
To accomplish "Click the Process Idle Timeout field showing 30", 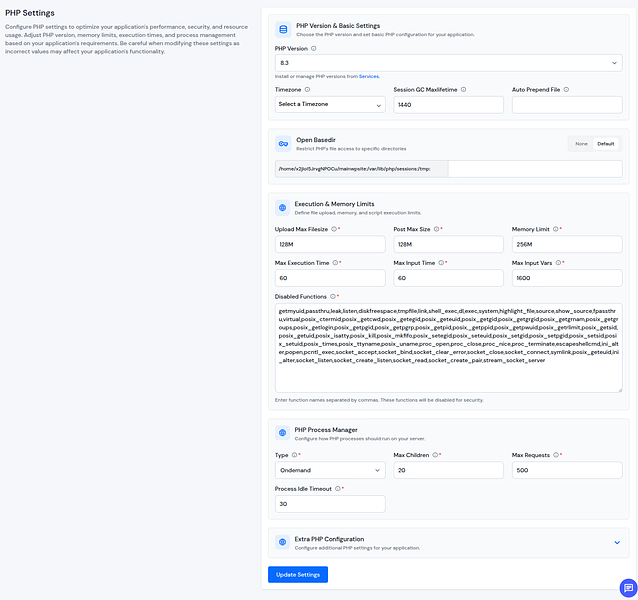I will 330,504.
